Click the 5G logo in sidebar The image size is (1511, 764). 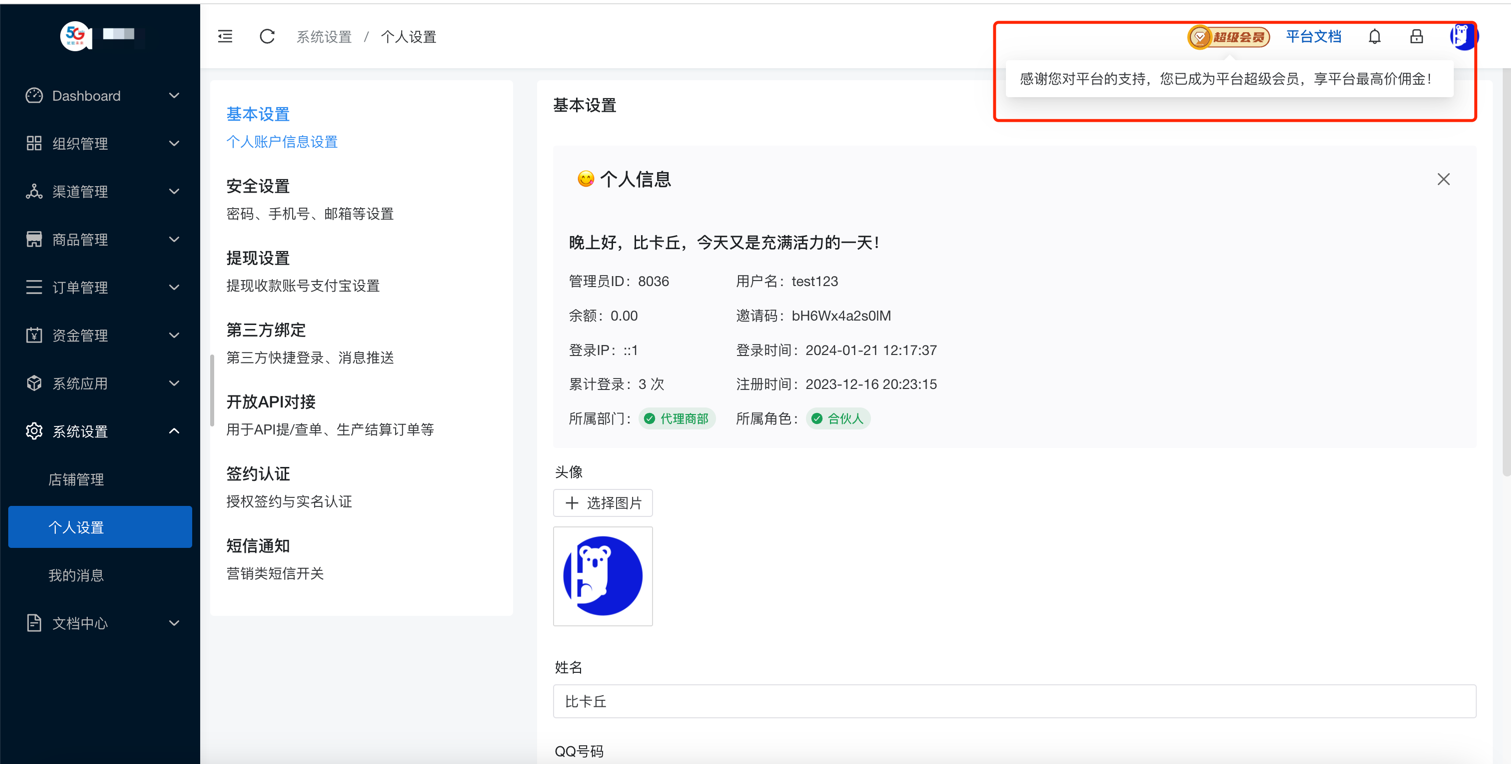[76, 36]
